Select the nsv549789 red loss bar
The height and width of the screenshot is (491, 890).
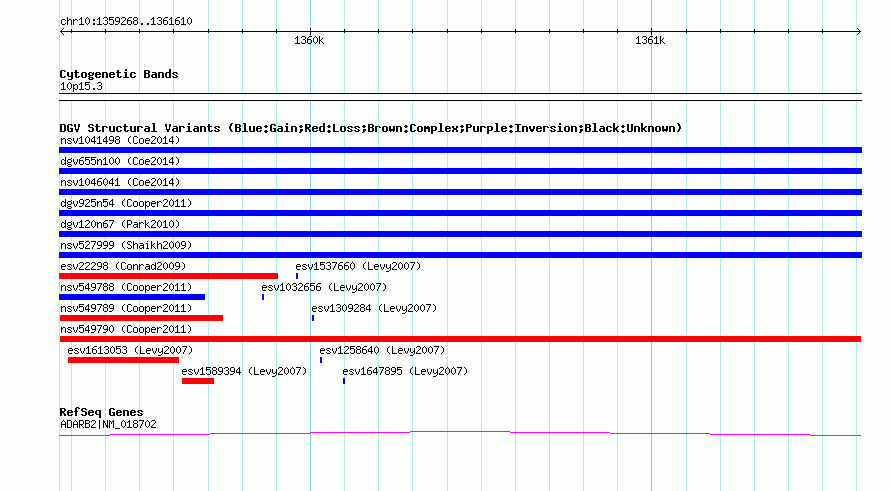pos(141,318)
